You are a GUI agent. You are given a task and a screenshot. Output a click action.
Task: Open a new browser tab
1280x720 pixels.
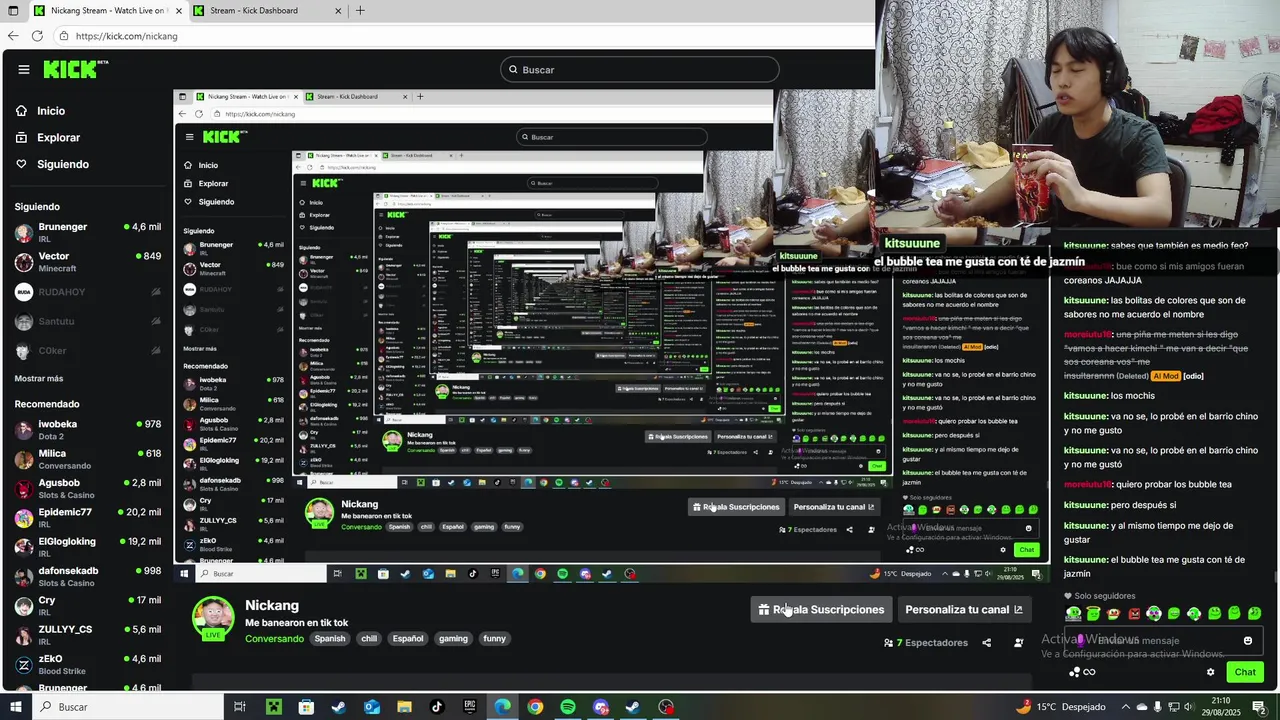point(360,10)
